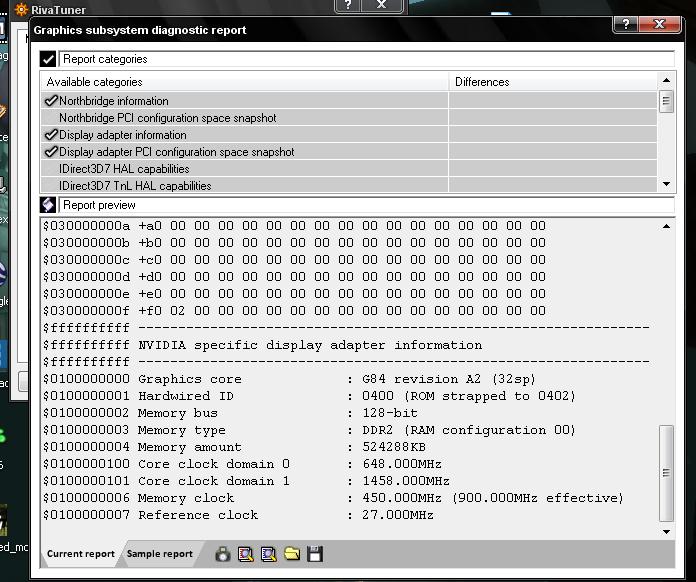Screen dimensions: 696x582
Task: Close the Graphics subsystem diagnostic report dialog
Action: 660,24
